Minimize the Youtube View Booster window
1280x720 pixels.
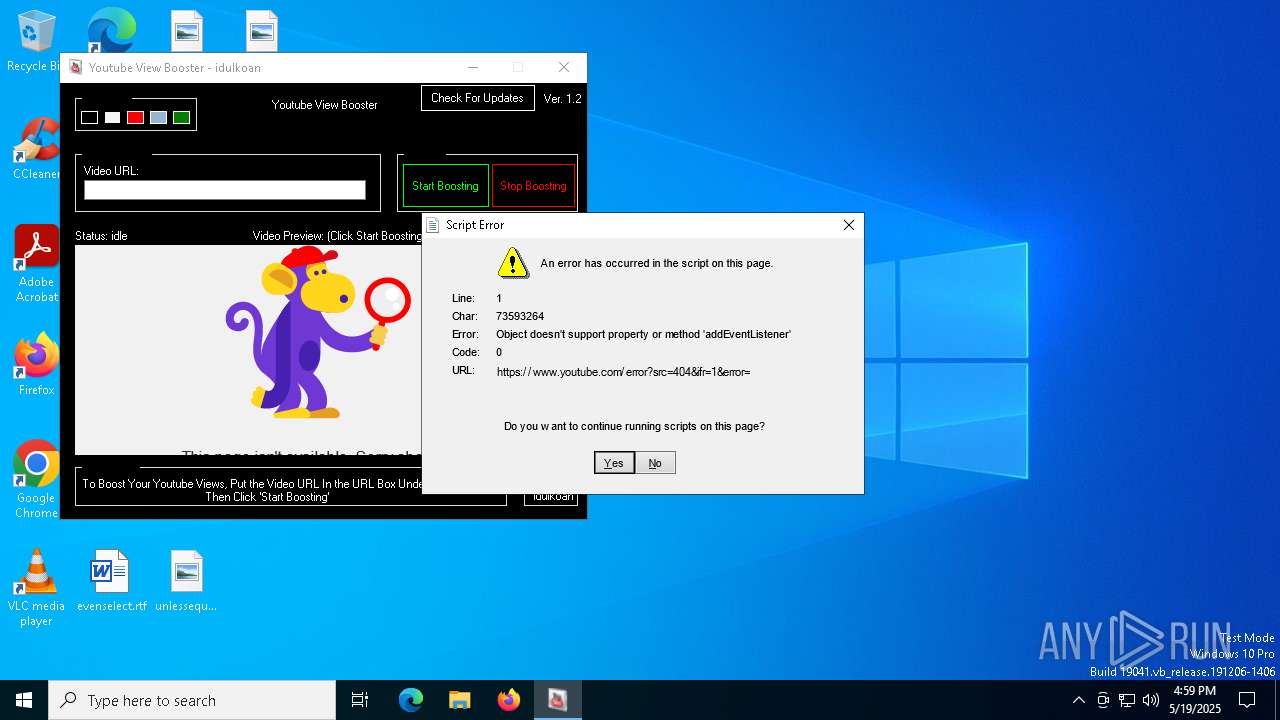point(471,68)
